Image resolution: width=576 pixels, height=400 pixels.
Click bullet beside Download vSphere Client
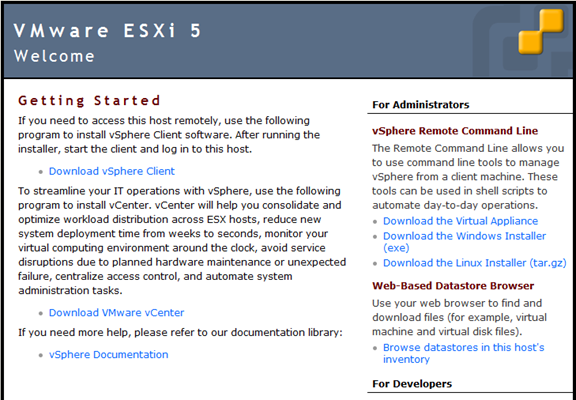(41, 172)
